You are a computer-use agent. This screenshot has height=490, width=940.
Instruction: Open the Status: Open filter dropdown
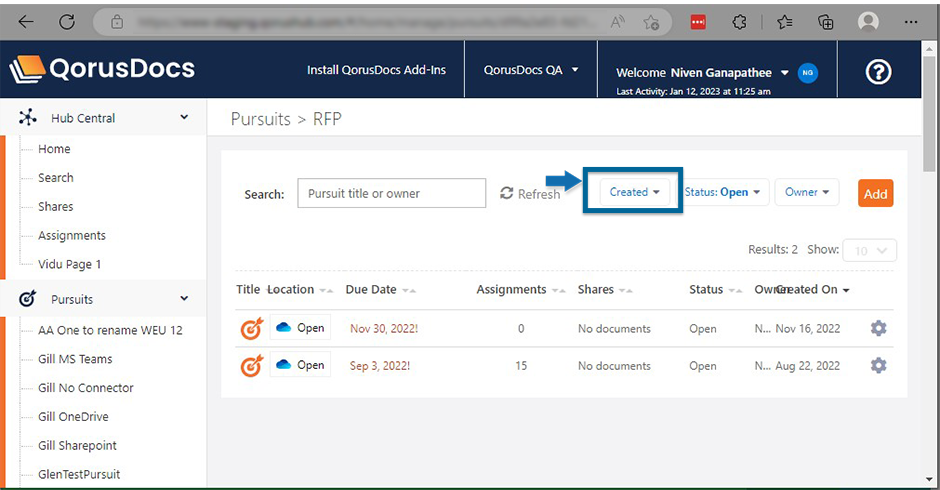point(723,192)
